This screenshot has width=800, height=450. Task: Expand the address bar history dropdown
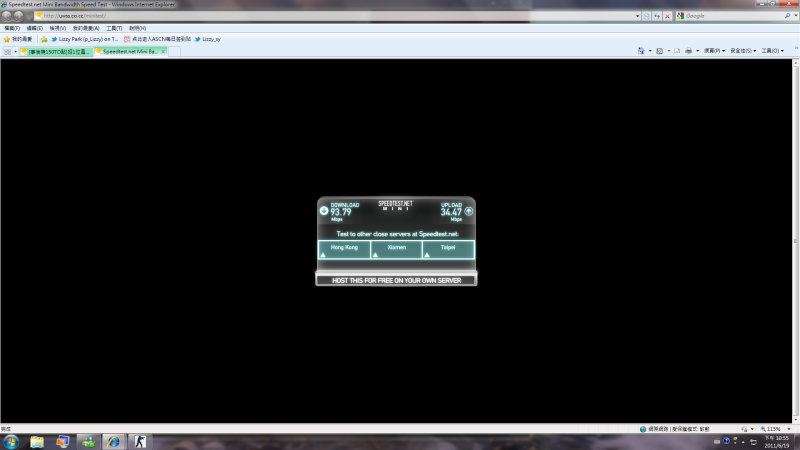(x=637, y=16)
